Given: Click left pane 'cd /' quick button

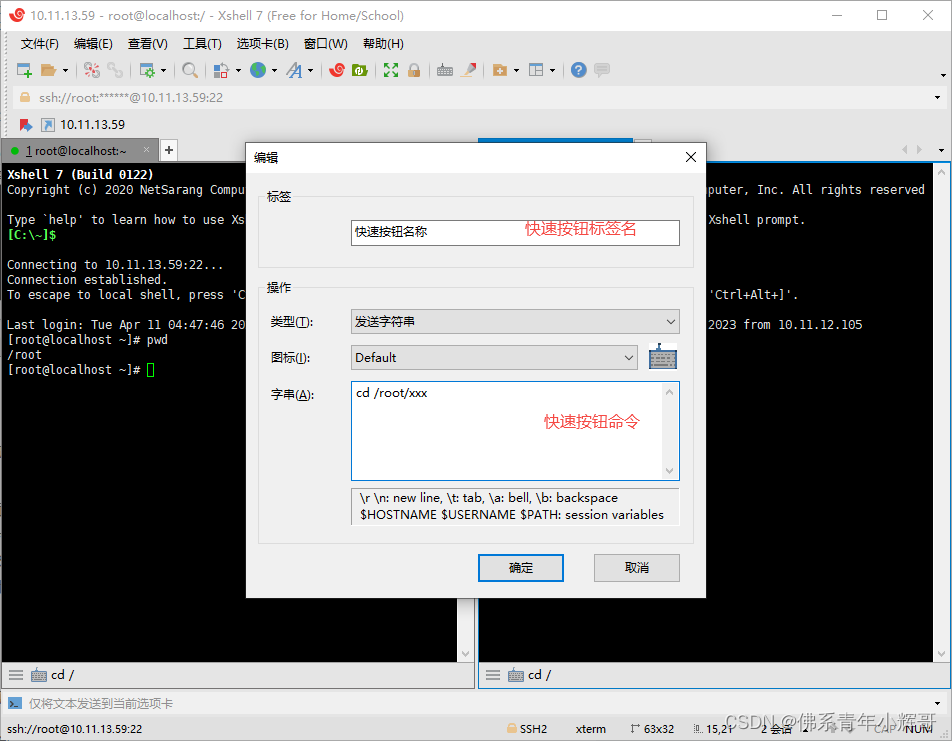Looking at the screenshot, I should click(53, 675).
